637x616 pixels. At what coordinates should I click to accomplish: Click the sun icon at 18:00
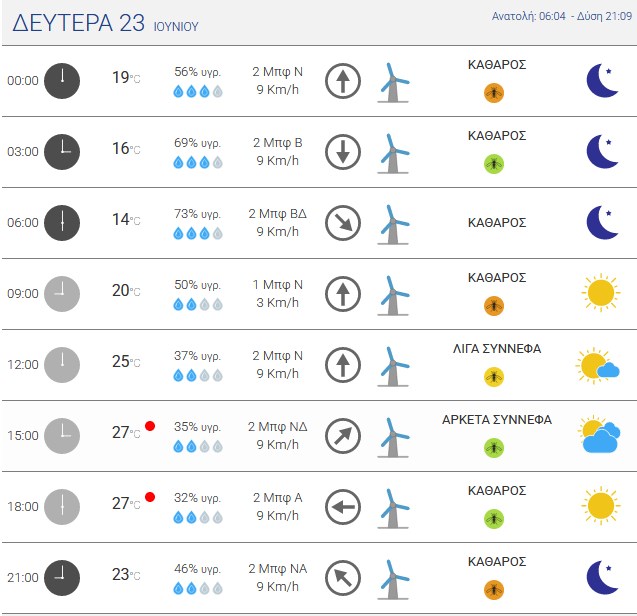click(x=601, y=505)
